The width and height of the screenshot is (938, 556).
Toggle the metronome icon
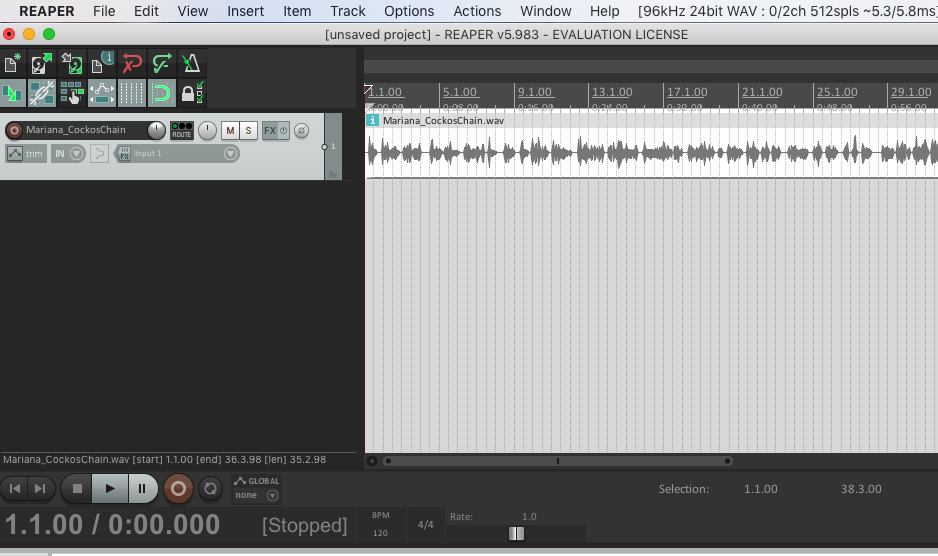point(192,65)
